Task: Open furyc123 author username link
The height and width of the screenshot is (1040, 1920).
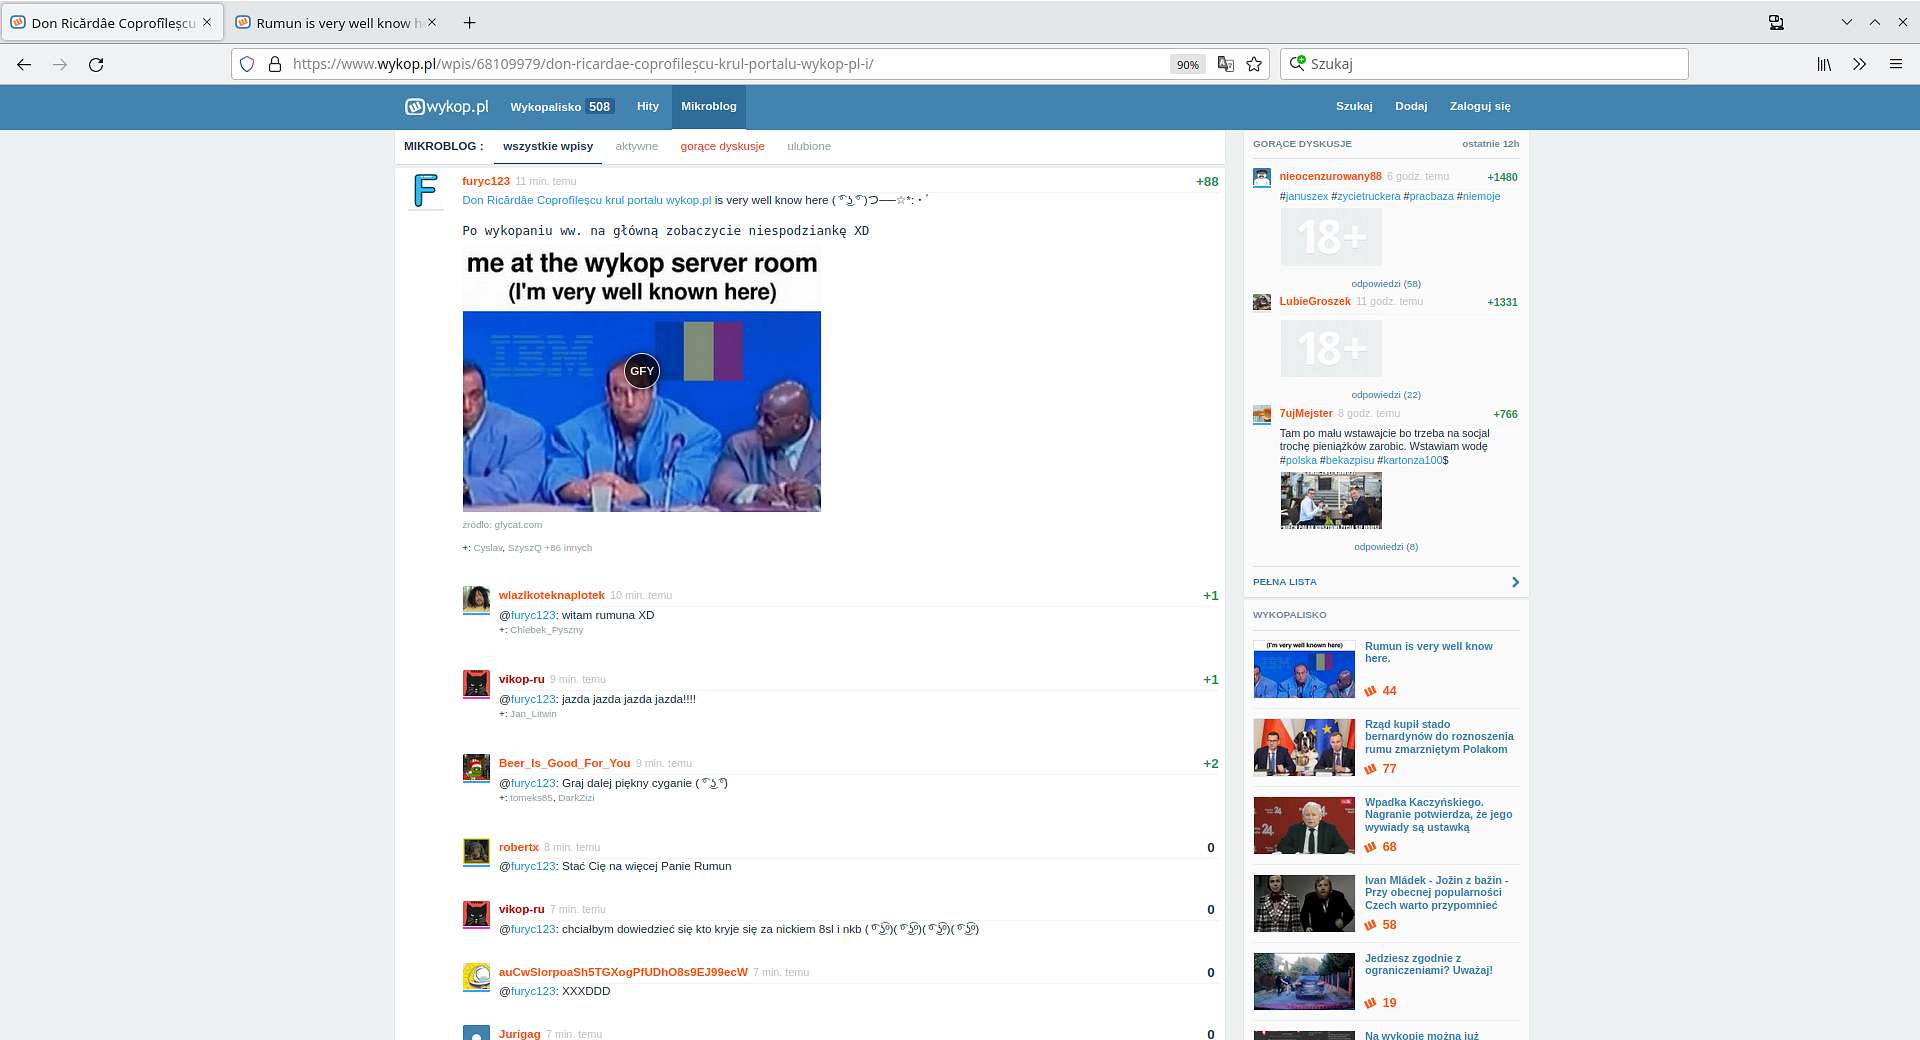Action: pos(486,181)
